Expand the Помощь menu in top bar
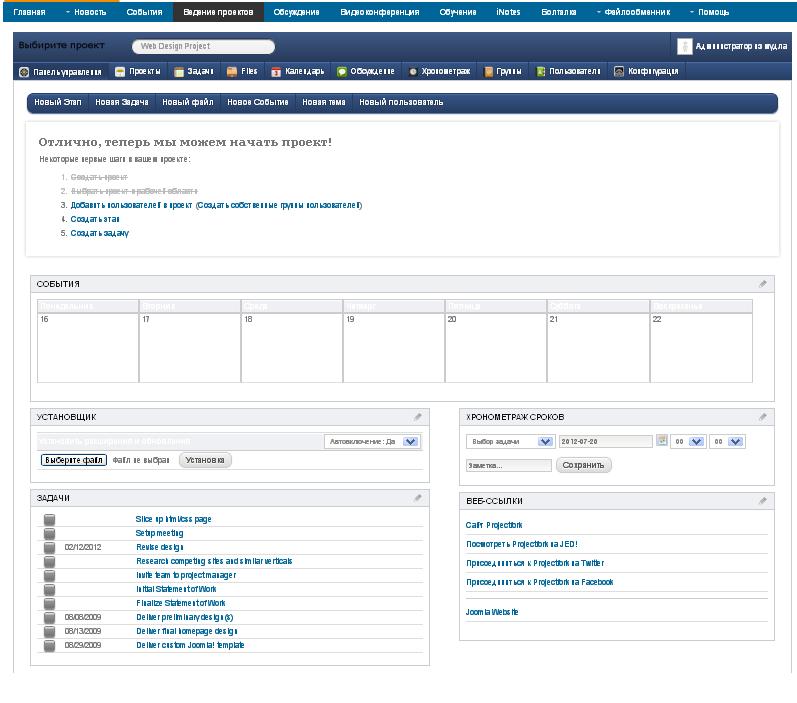 [x=710, y=12]
